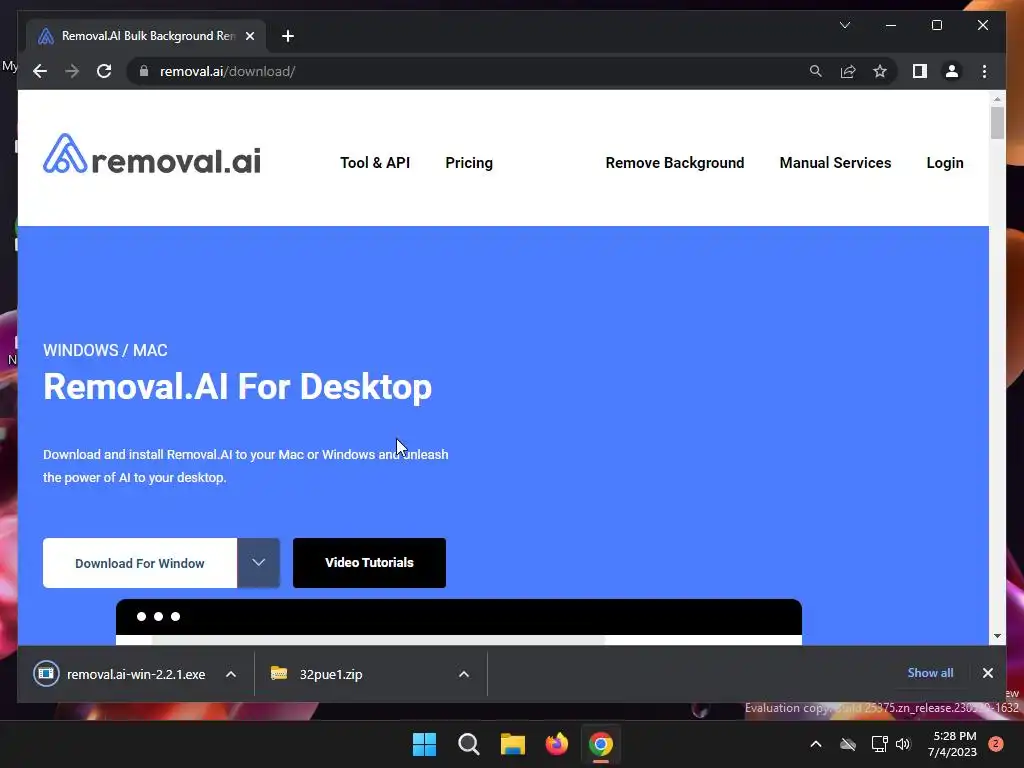
Task: Click the forward navigation arrow
Action: [72, 71]
